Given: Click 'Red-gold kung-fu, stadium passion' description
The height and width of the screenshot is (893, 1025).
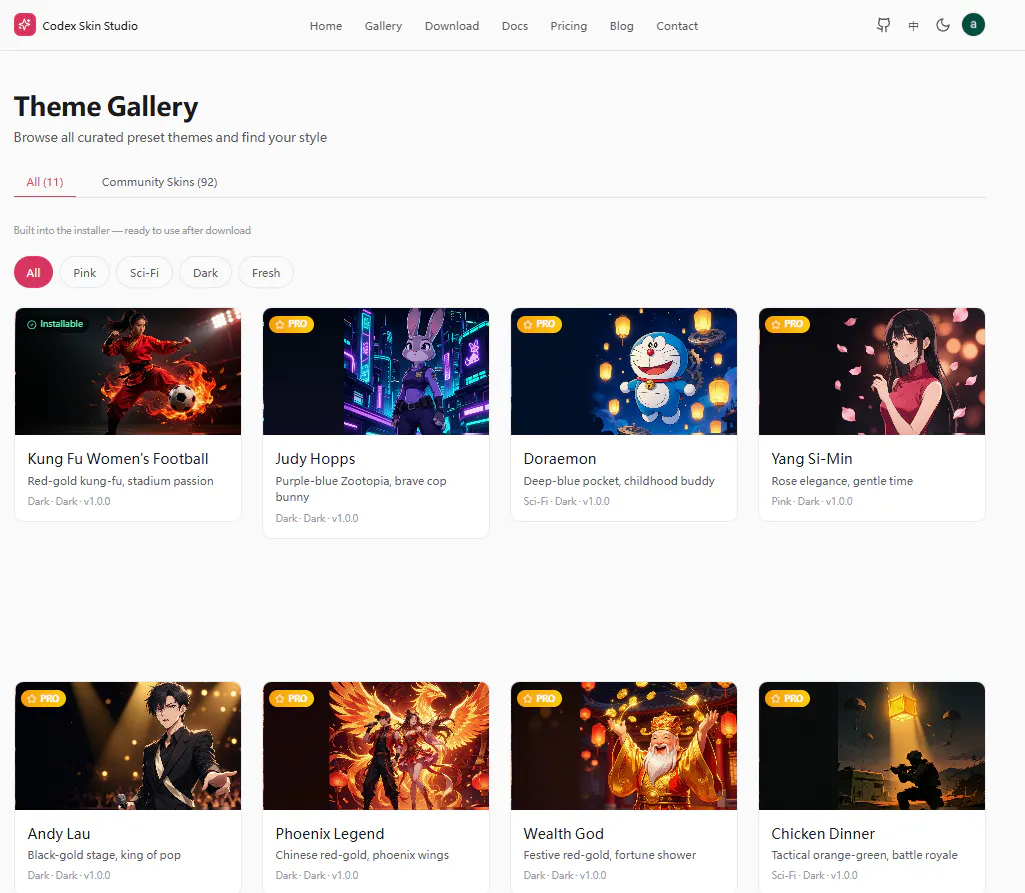Looking at the screenshot, I should 120,480.
